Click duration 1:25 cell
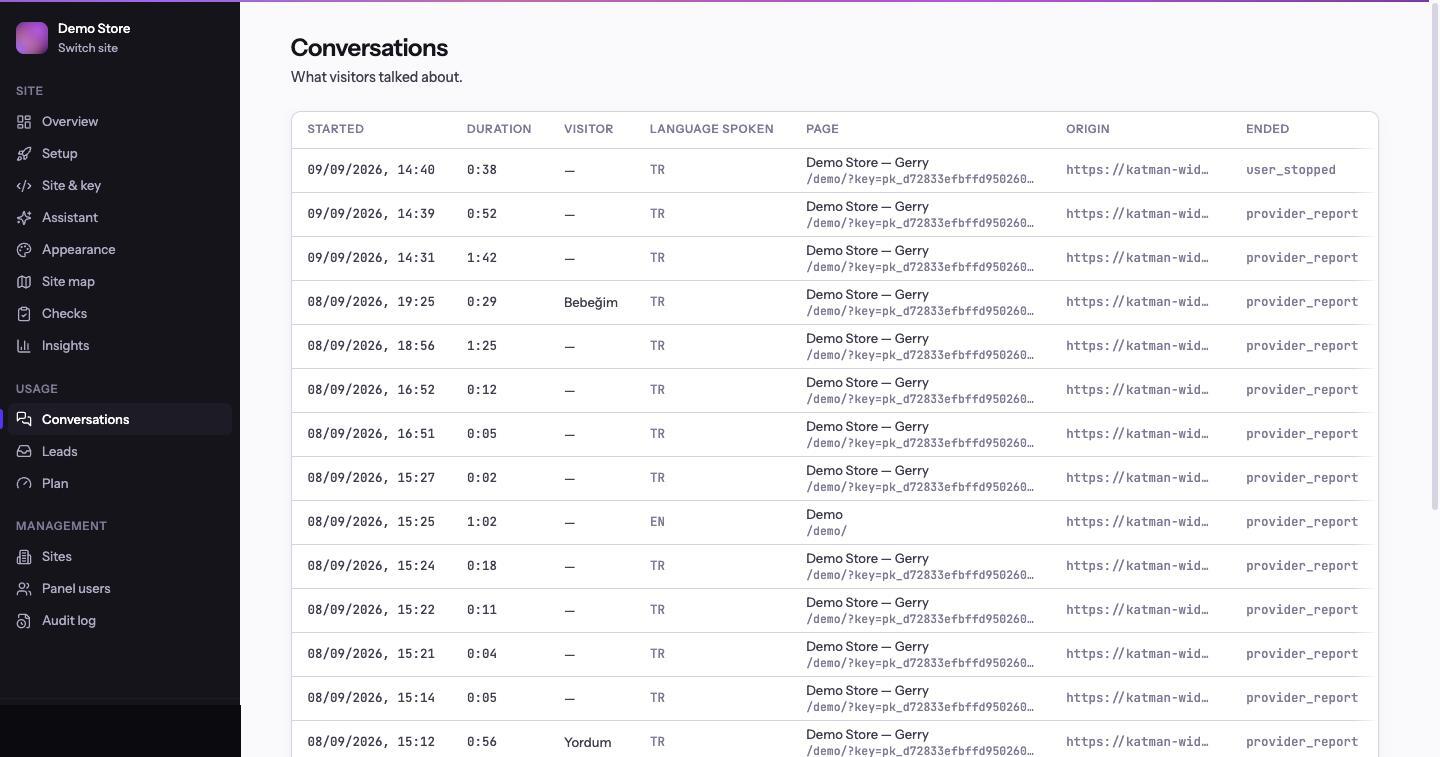Screen dimensions: 1440x757 pyautogui.click(x=481, y=346)
